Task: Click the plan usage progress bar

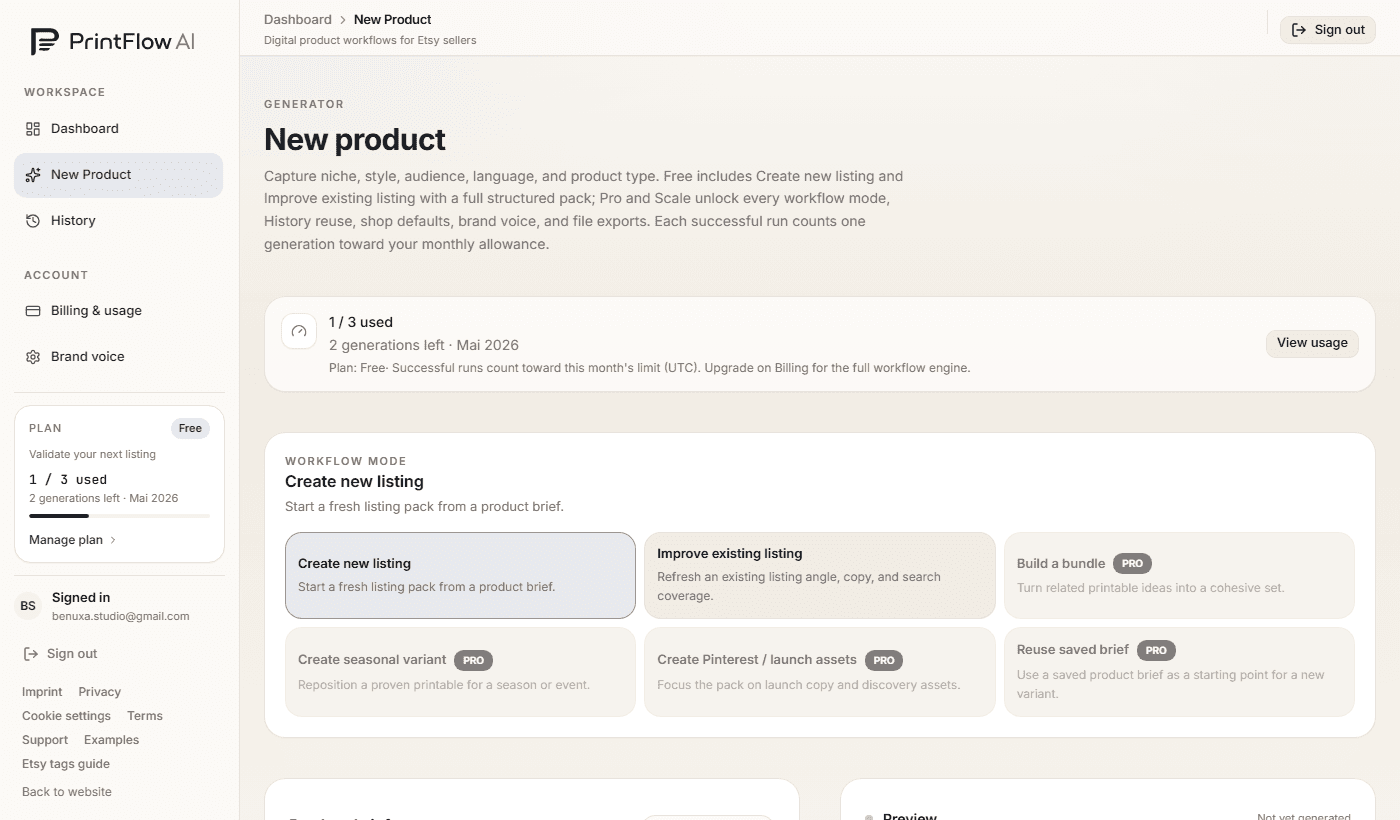Action: [119, 516]
